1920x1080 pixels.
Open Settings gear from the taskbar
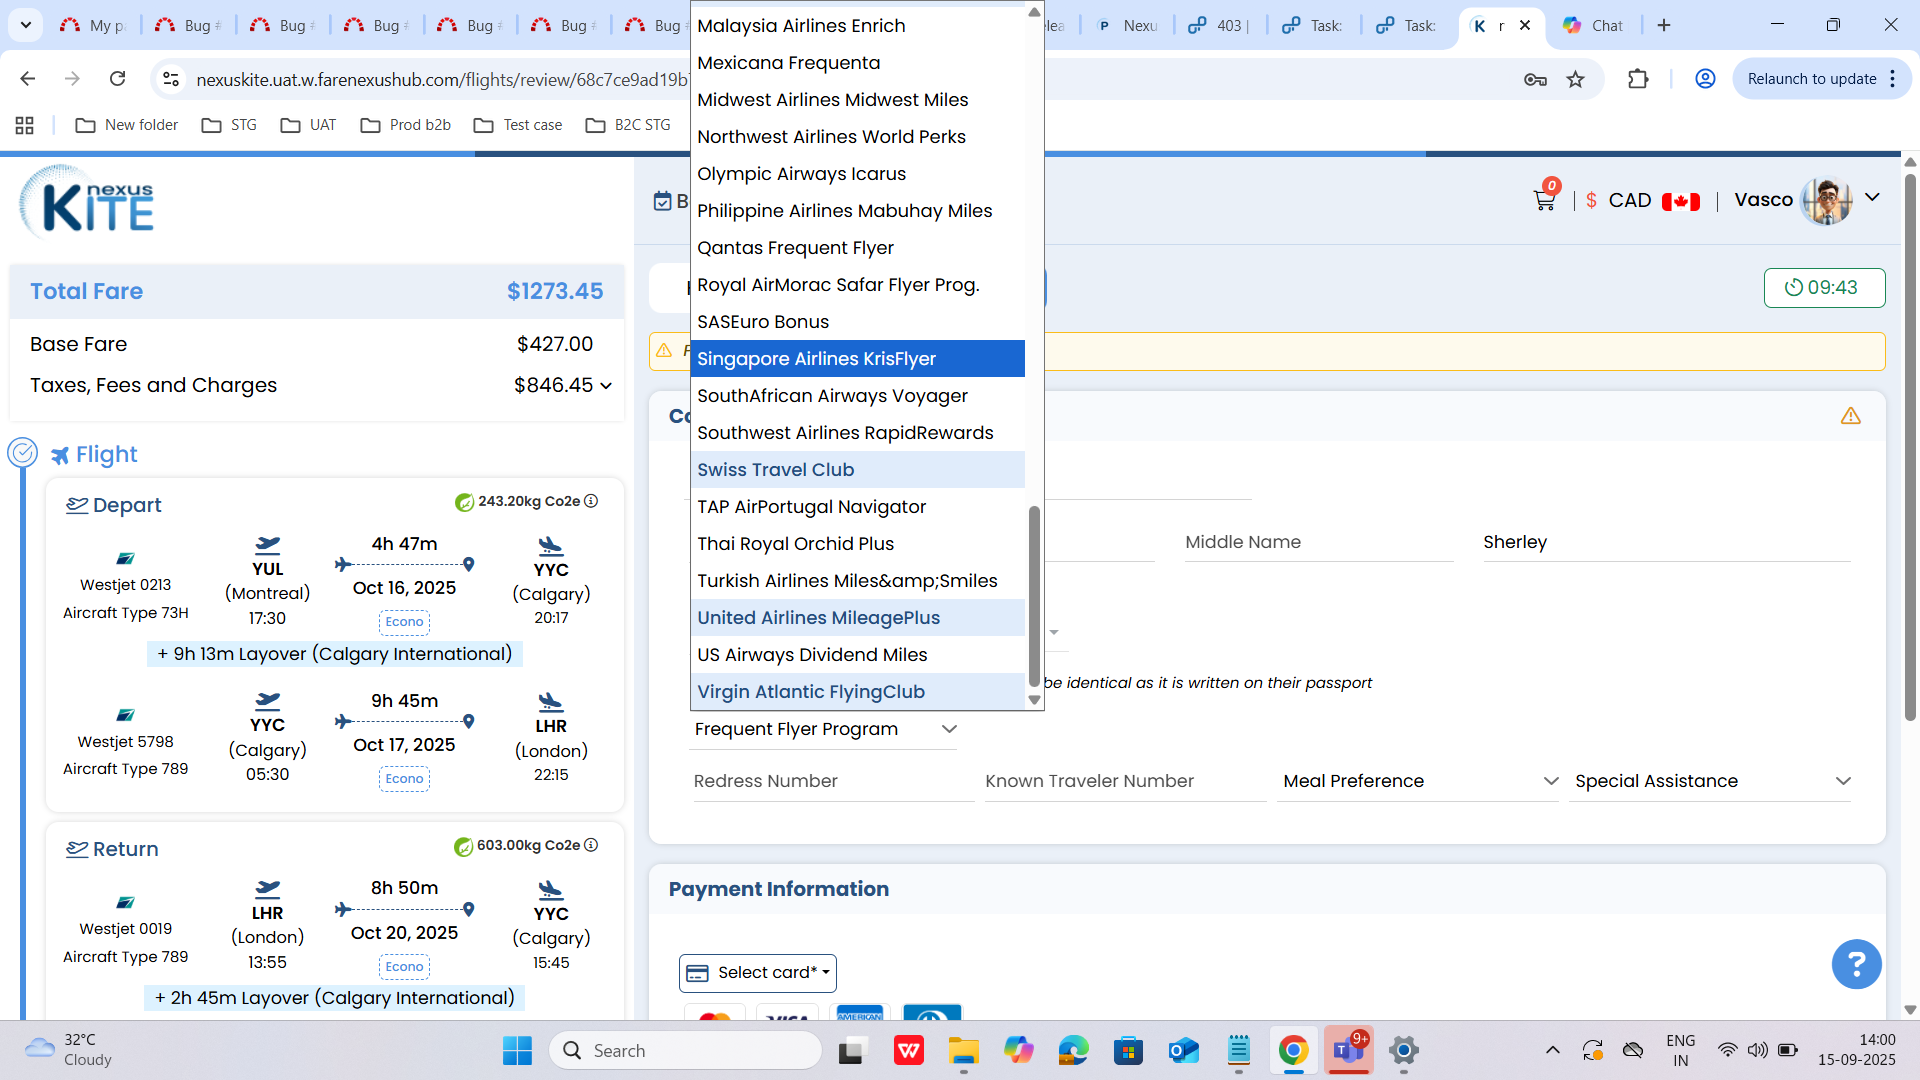(x=1404, y=1050)
